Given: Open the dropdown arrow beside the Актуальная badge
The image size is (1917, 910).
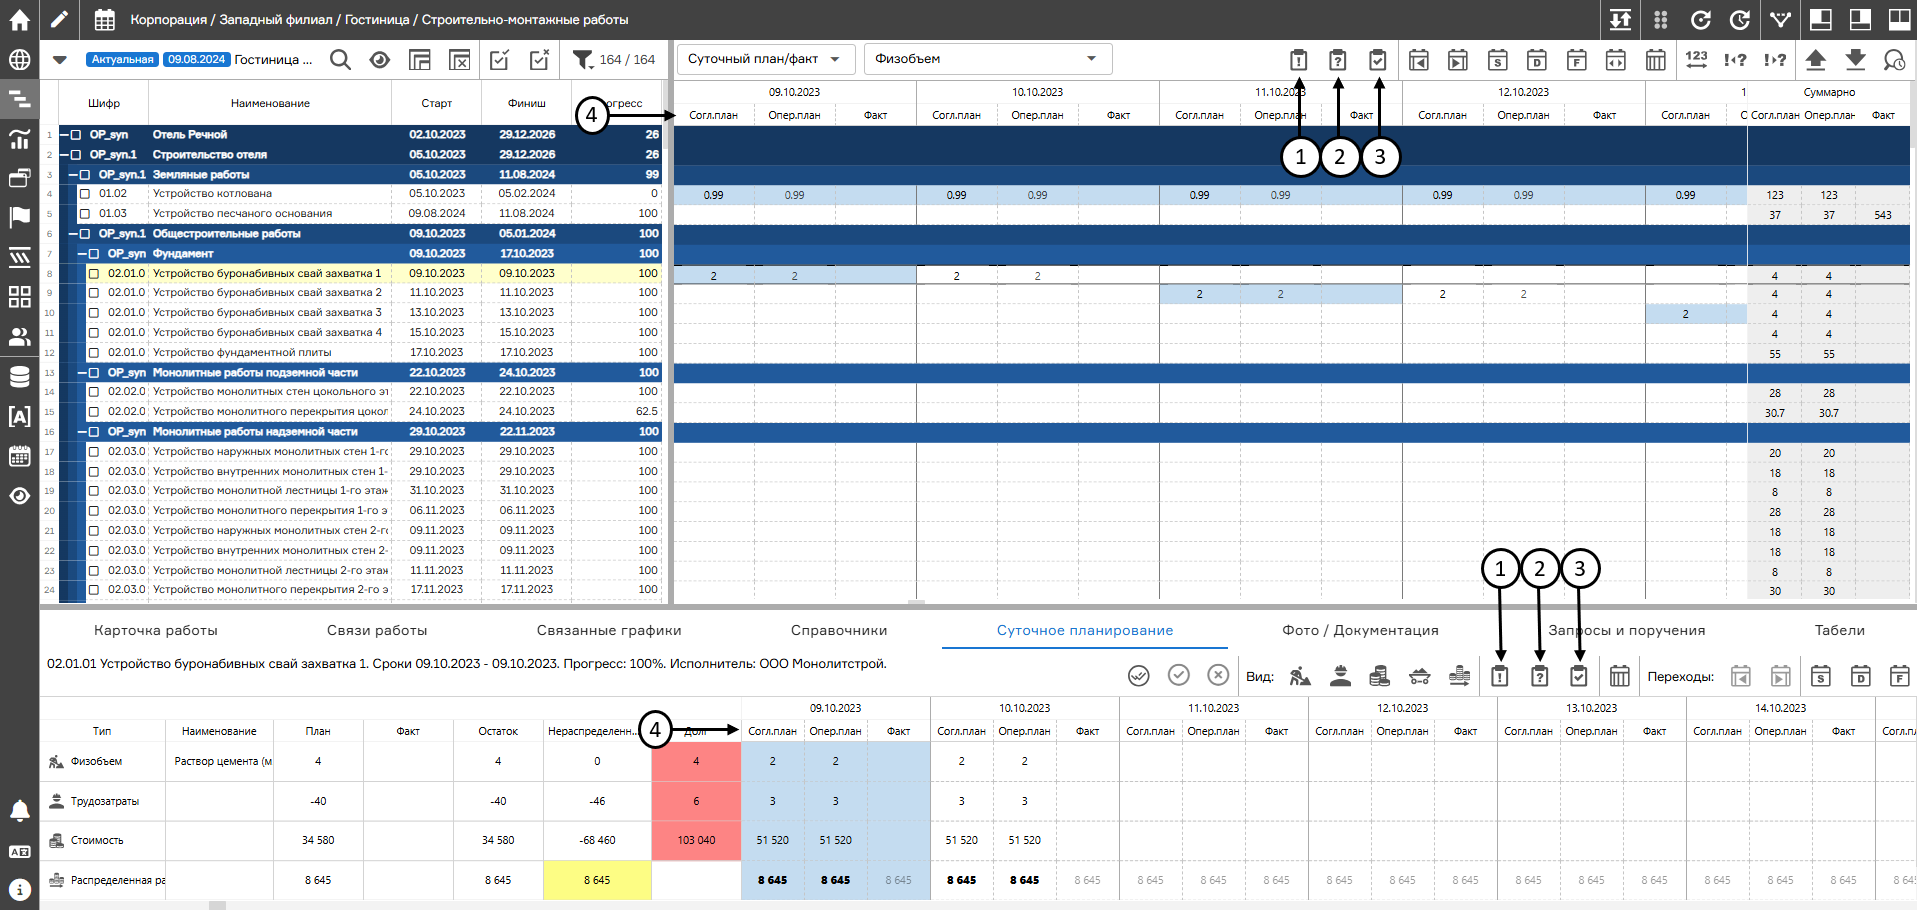Looking at the screenshot, I should click(x=60, y=60).
